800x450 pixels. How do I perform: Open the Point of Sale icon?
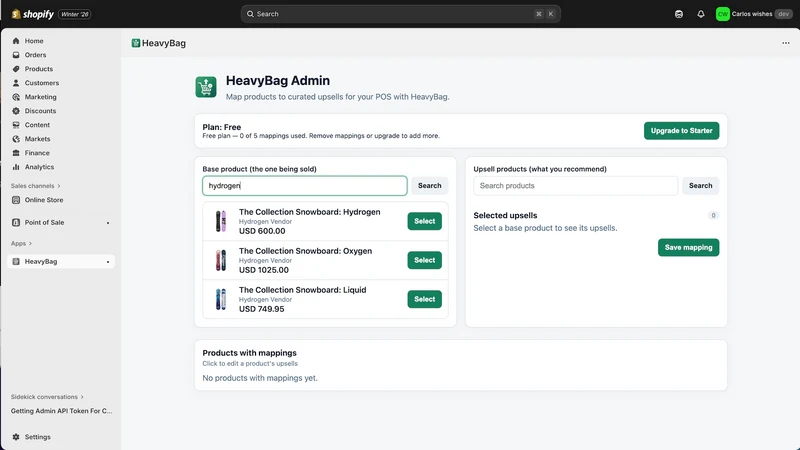pos(16,222)
